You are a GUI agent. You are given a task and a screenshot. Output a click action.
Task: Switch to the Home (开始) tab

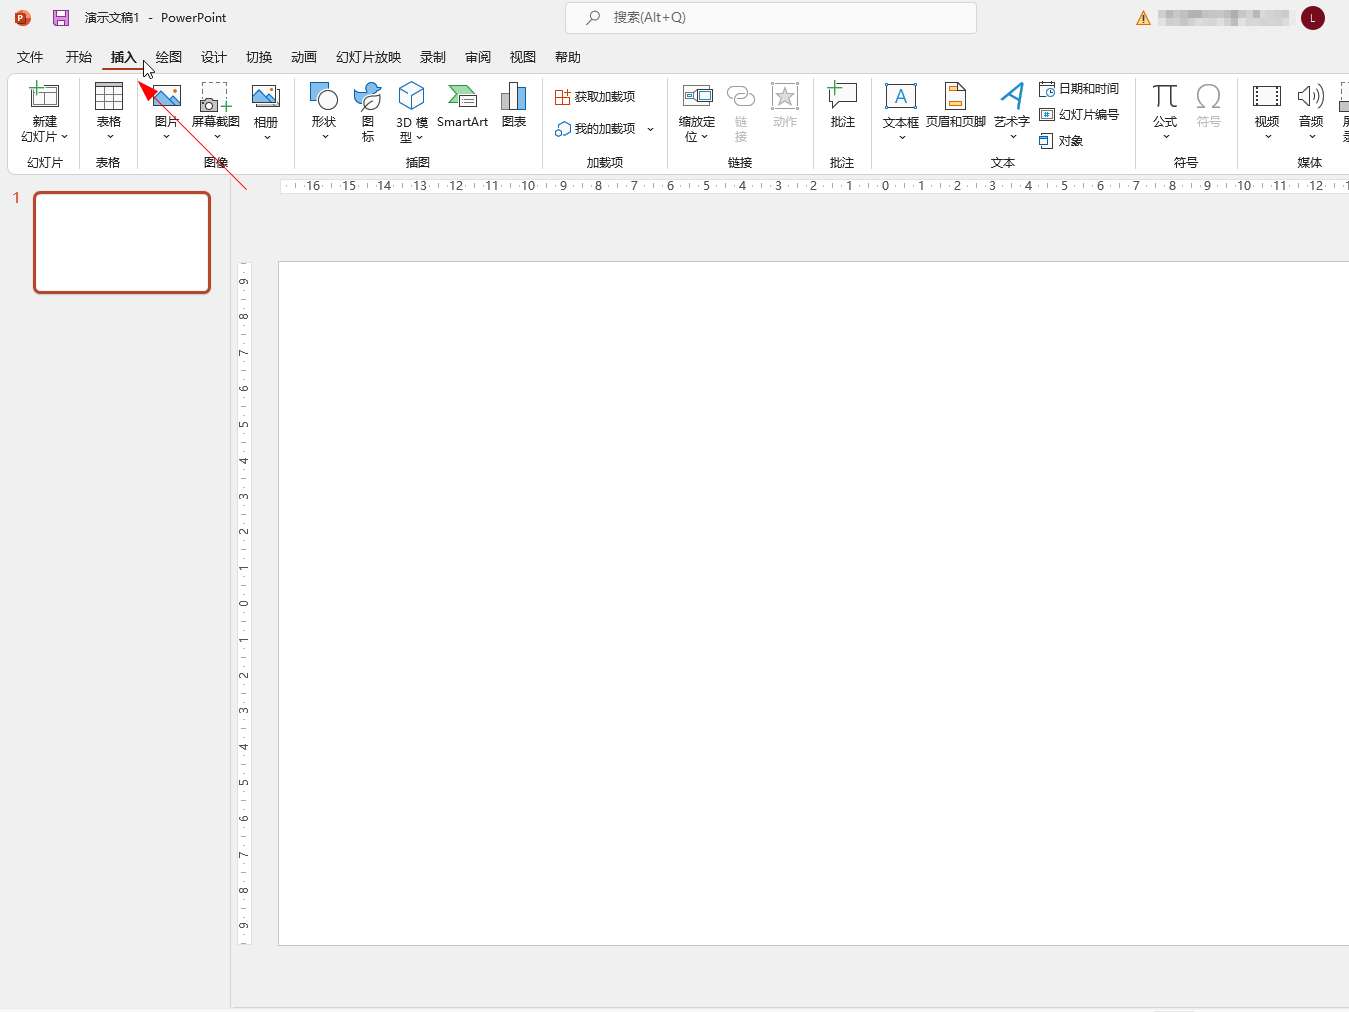(x=78, y=57)
